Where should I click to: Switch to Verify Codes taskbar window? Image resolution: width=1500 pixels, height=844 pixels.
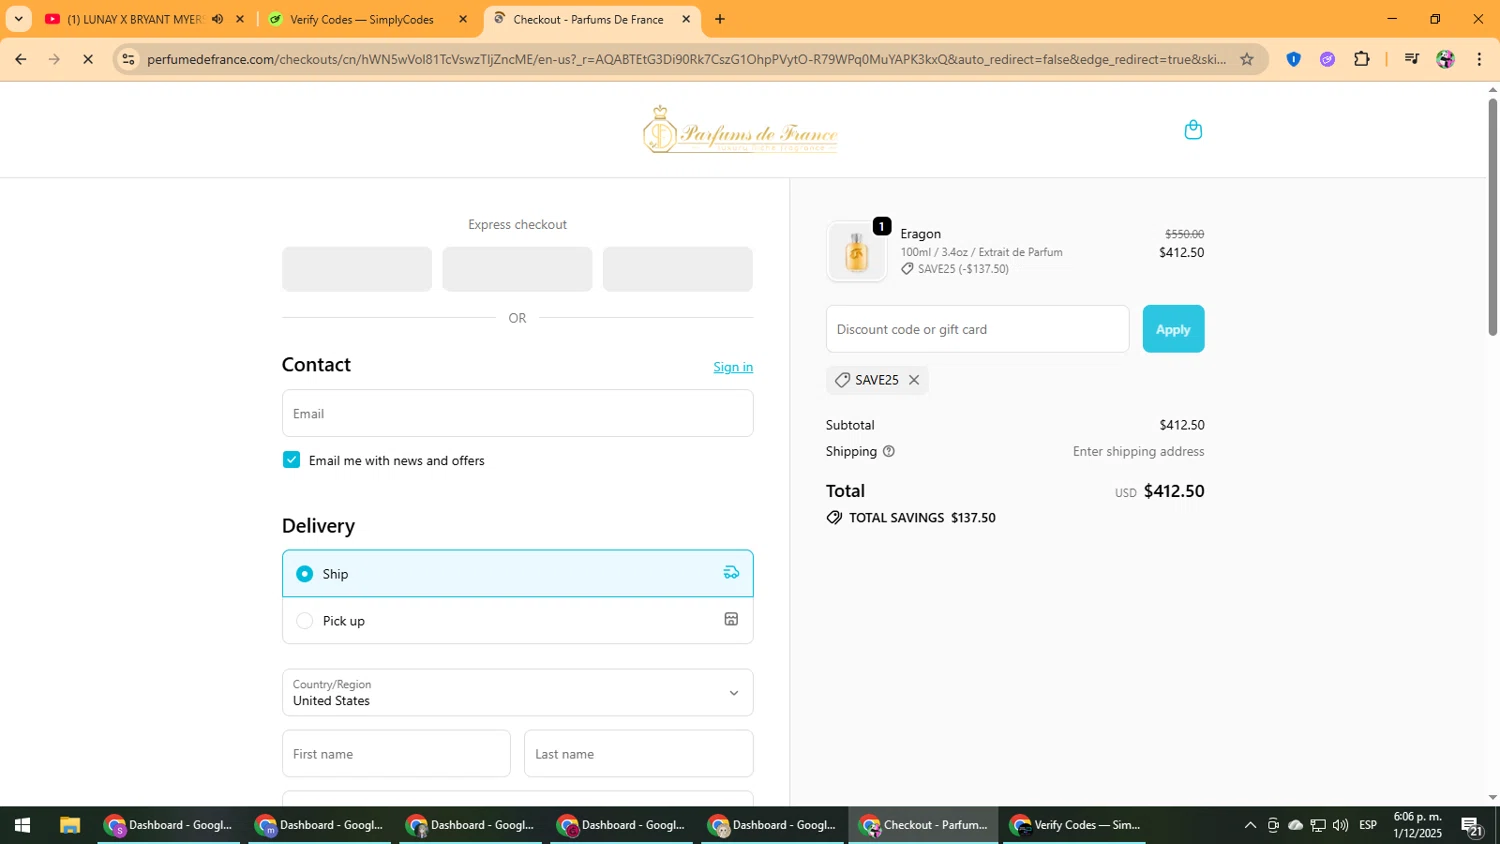point(1075,825)
